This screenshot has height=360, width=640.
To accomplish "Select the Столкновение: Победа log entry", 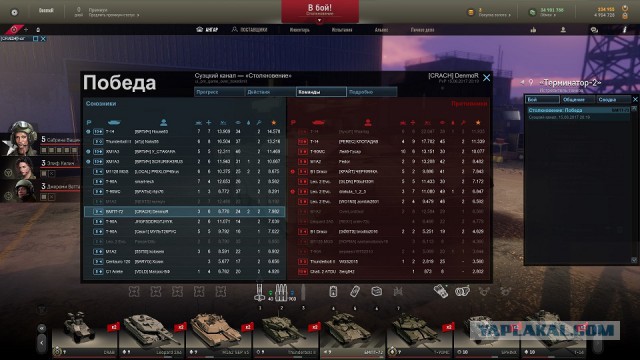I will tap(578, 113).
